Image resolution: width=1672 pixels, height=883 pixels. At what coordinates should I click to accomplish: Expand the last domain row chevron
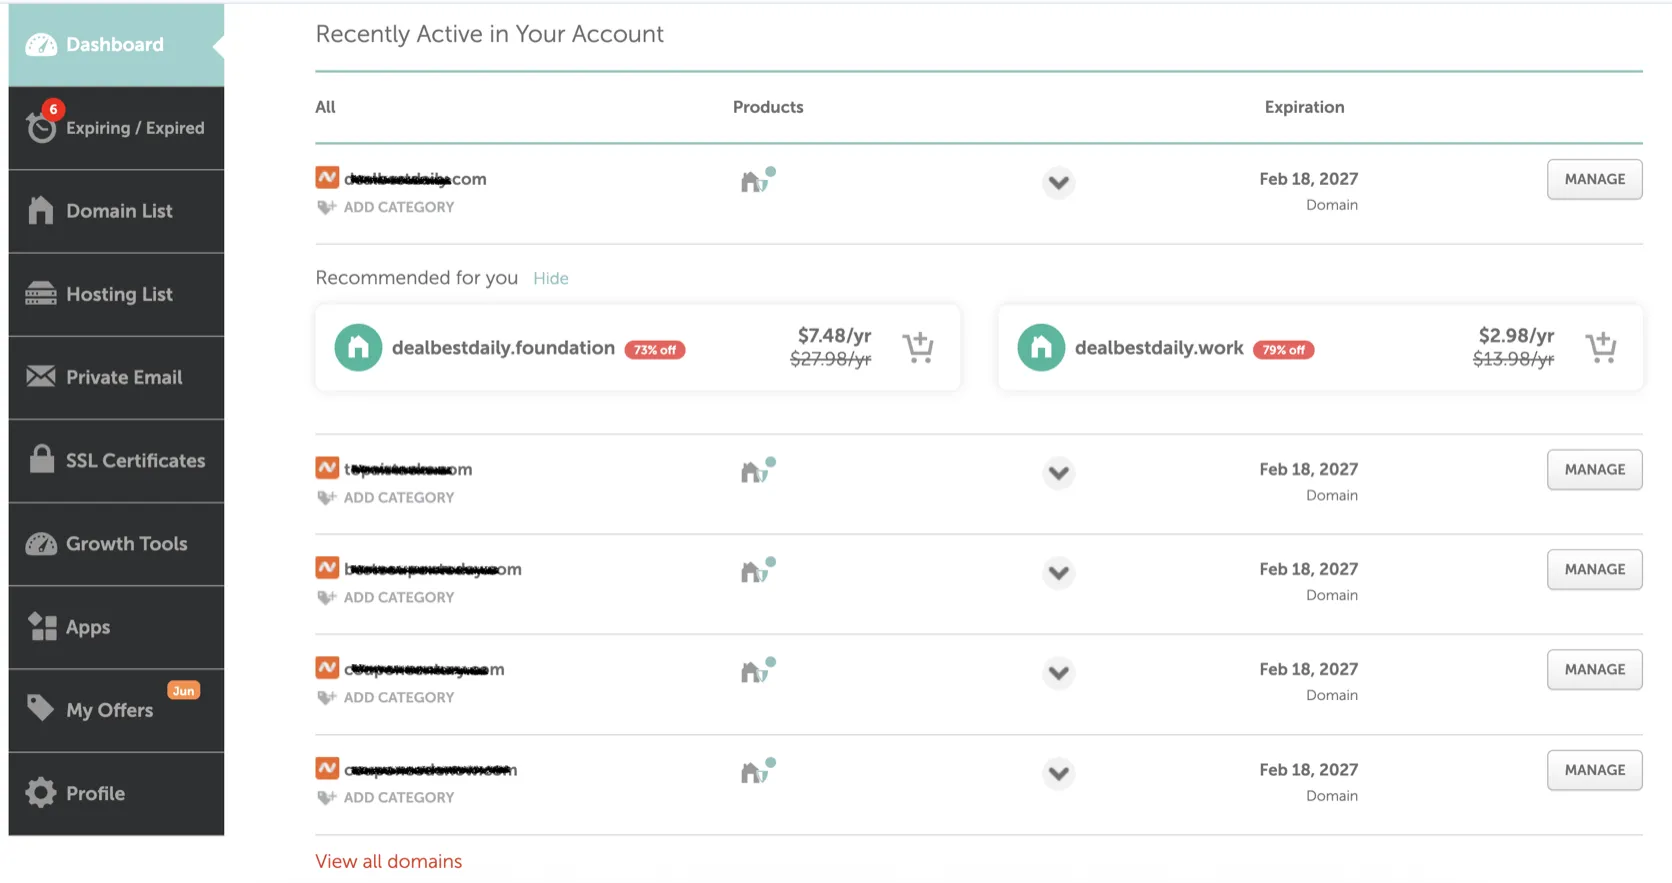point(1059,773)
